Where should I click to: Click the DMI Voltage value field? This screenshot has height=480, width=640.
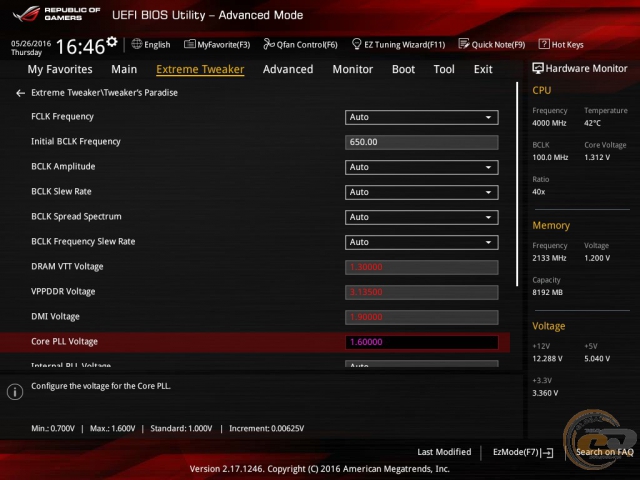421,317
